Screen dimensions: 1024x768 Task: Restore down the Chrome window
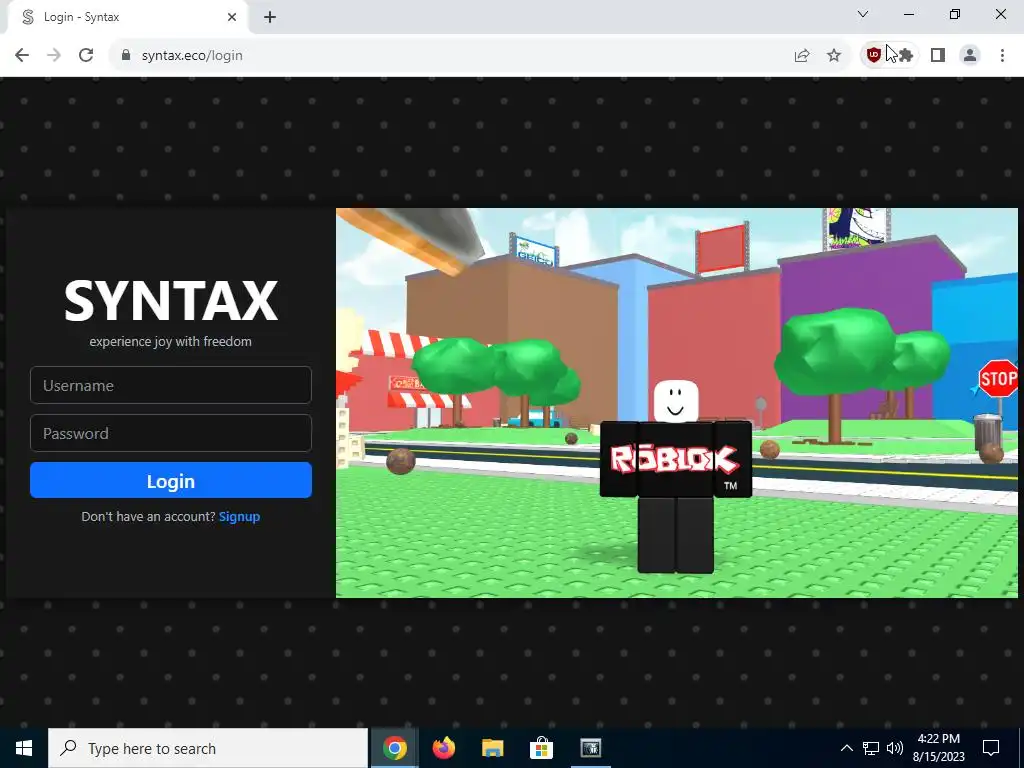(x=955, y=14)
